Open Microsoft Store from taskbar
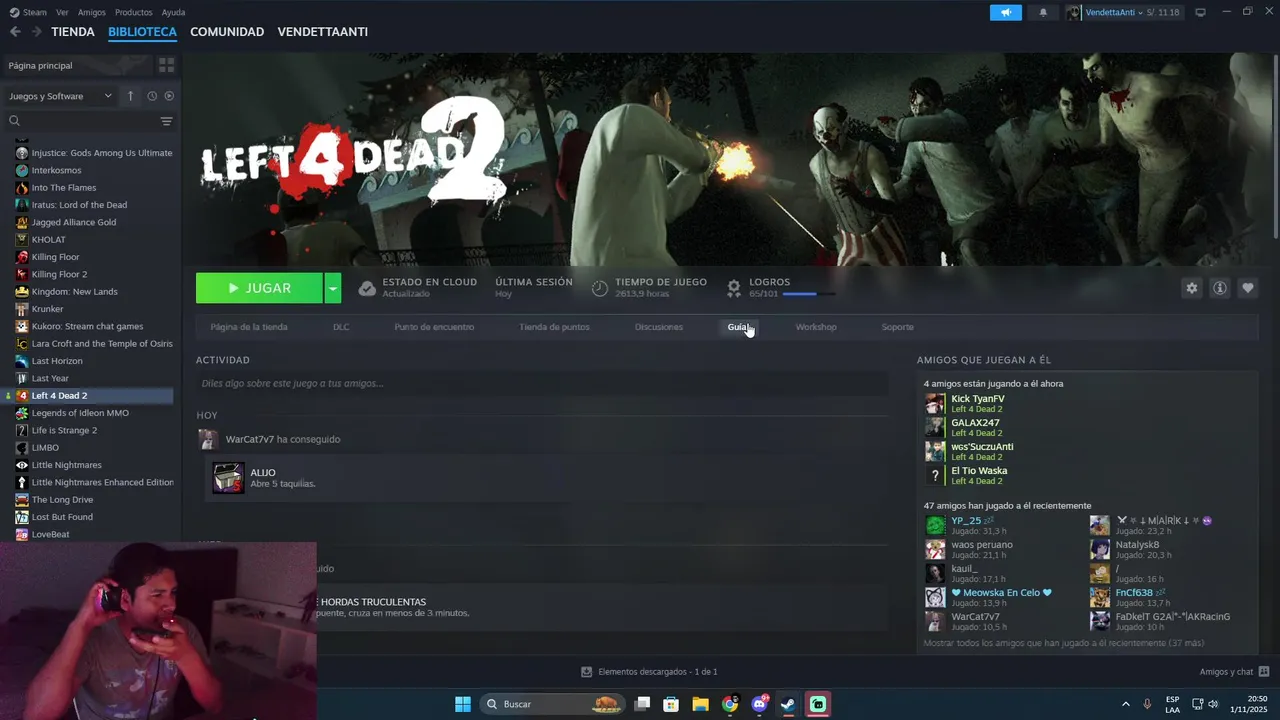 (x=671, y=704)
